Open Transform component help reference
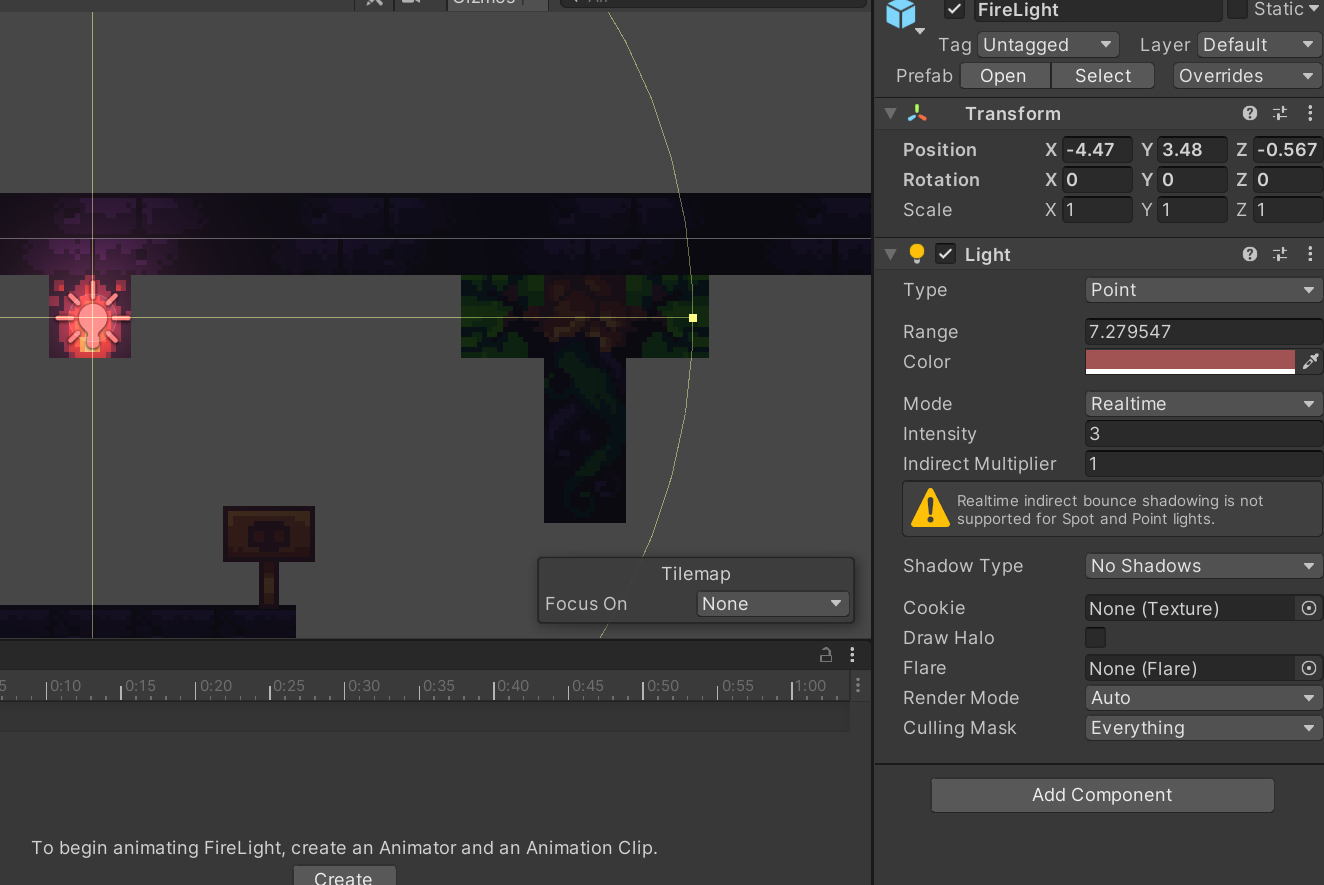The width and height of the screenshot is (1324, 885). coord(1250,114)
